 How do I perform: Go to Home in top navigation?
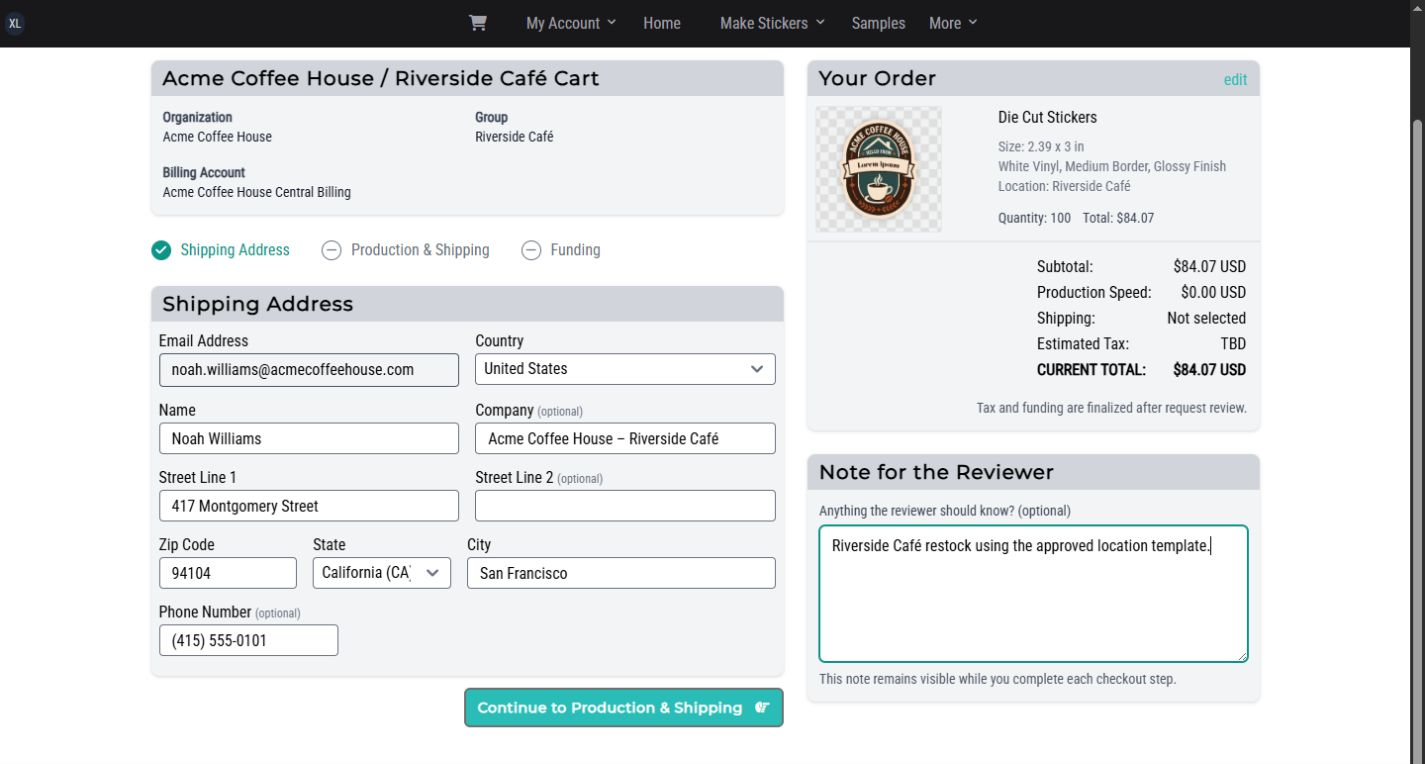pyautogui.click(x=662, y=23)
